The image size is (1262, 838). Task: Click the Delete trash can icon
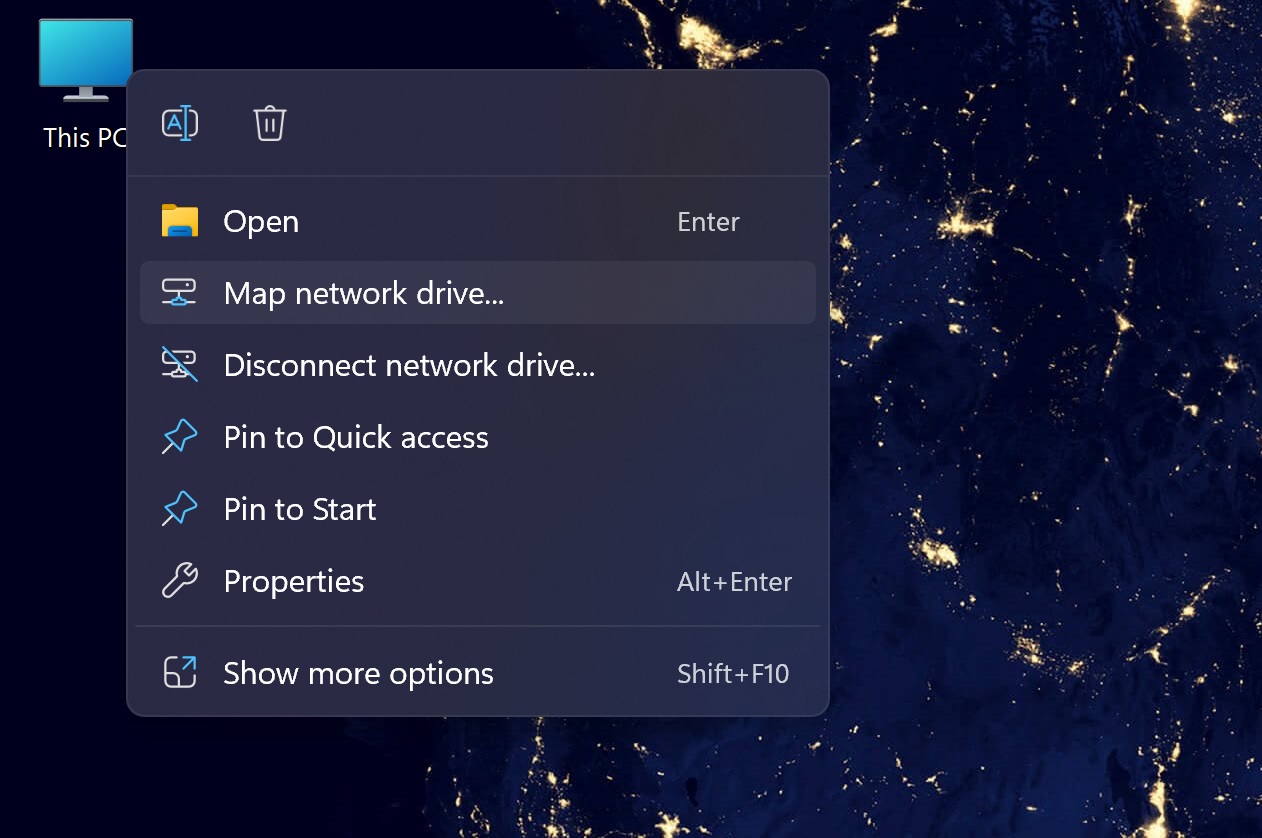pos(270,124)
